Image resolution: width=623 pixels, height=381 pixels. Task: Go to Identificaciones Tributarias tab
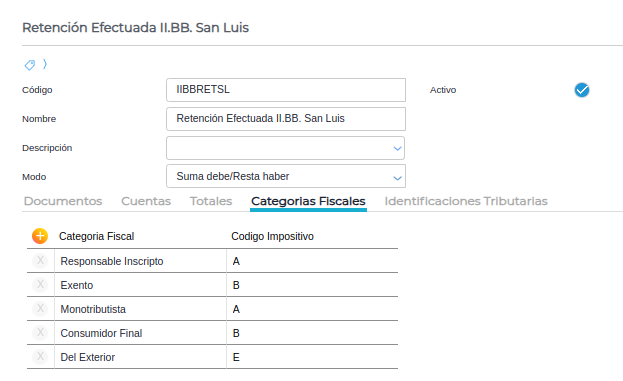[466, 201]
